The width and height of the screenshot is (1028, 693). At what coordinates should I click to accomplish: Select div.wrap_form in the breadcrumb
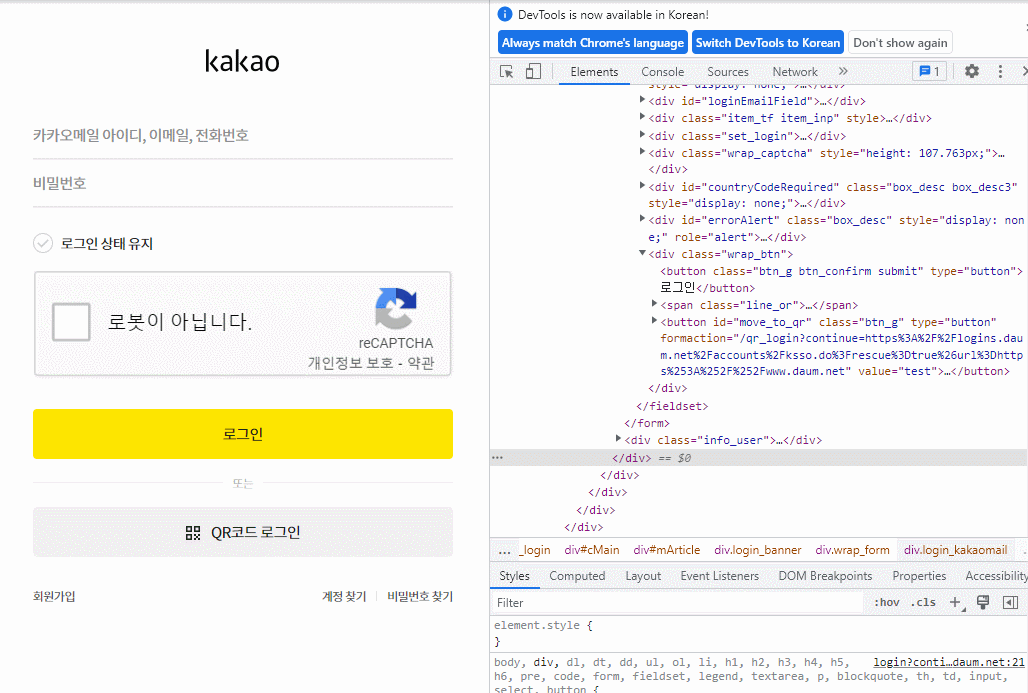click(x=852, y=550)
